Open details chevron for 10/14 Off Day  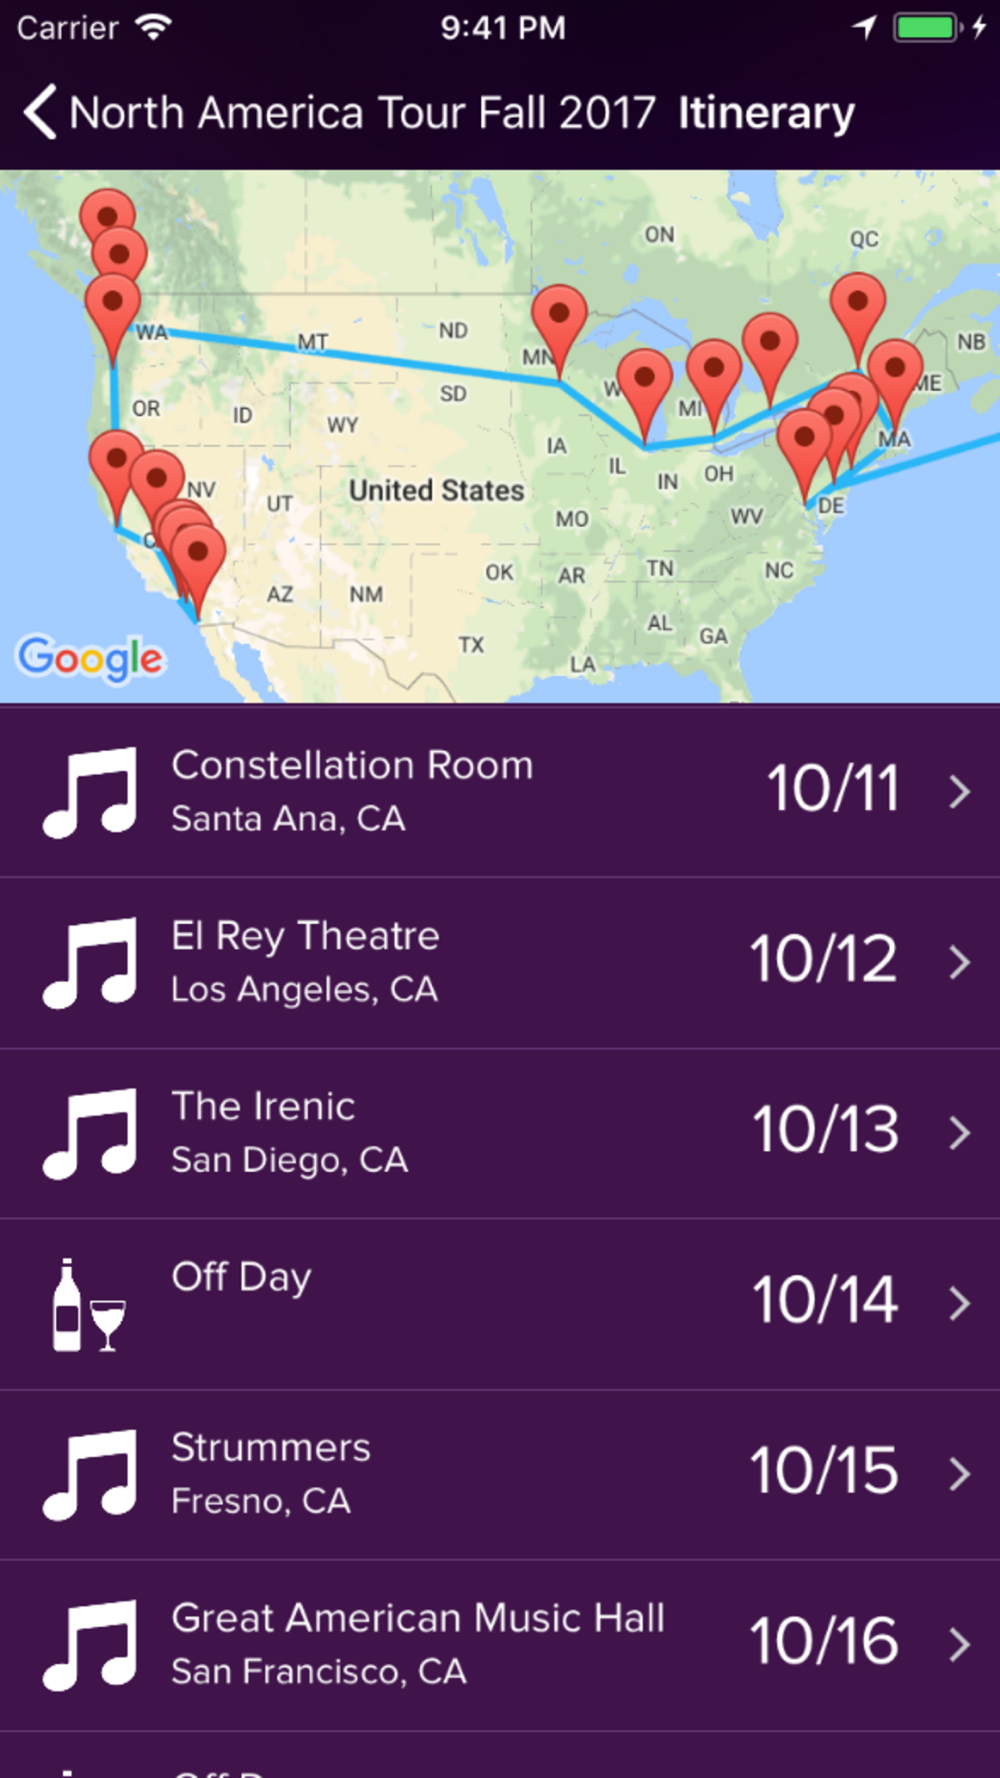click(x=960, y=1304)
